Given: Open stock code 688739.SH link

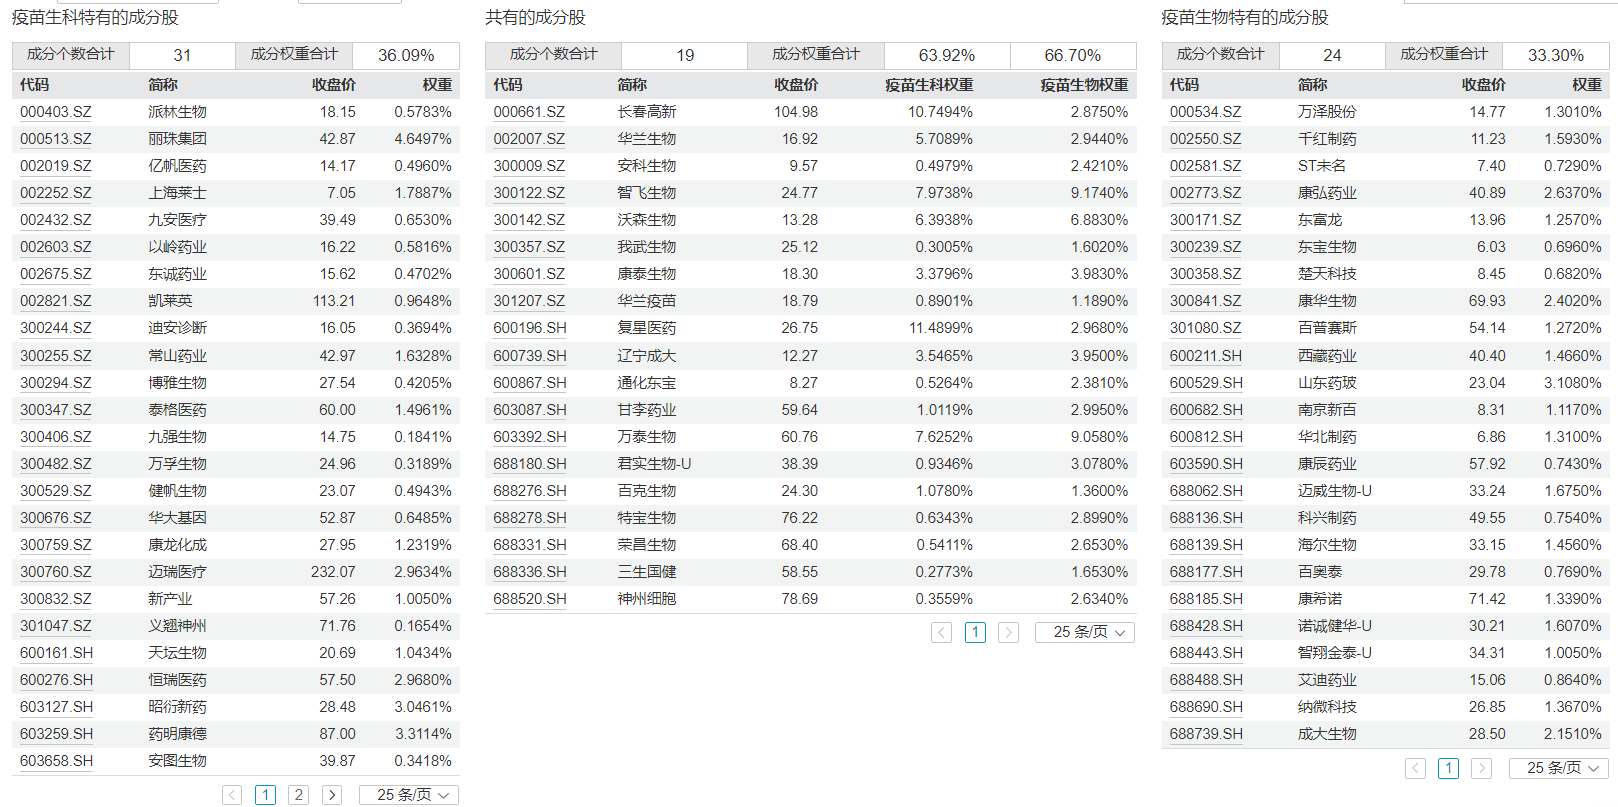Looking at the screenshot, I should point(1207,734).
